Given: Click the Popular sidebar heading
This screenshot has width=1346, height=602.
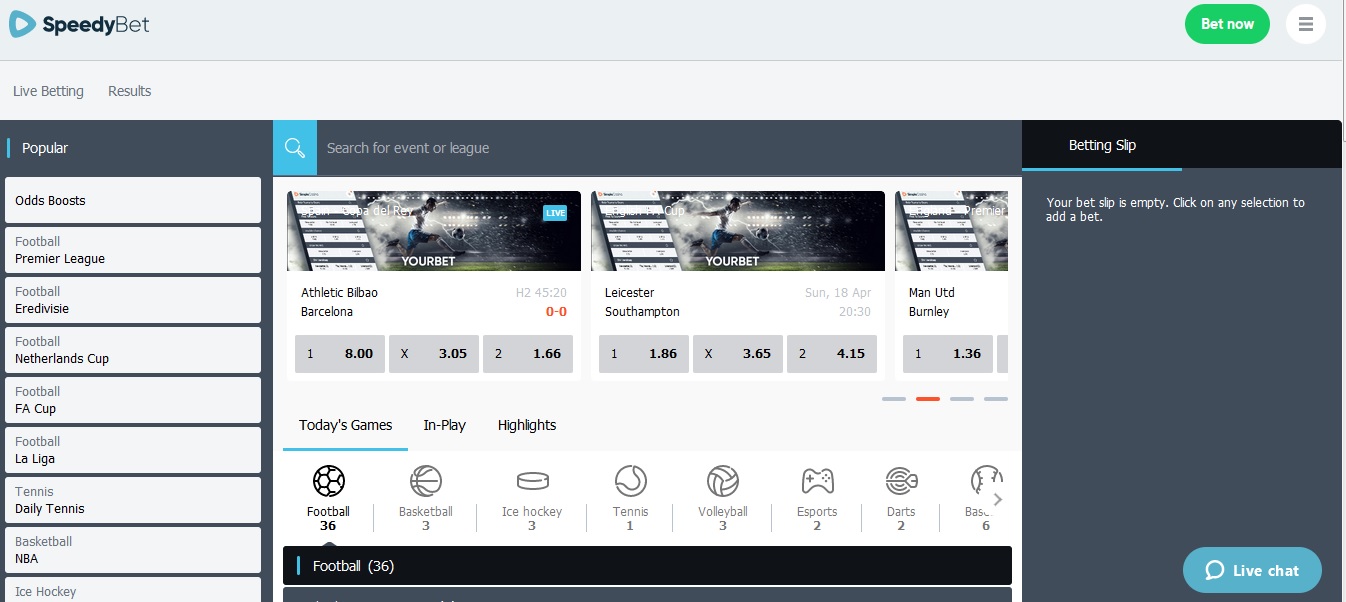Looking at the screenshot, I should (45, 148).
